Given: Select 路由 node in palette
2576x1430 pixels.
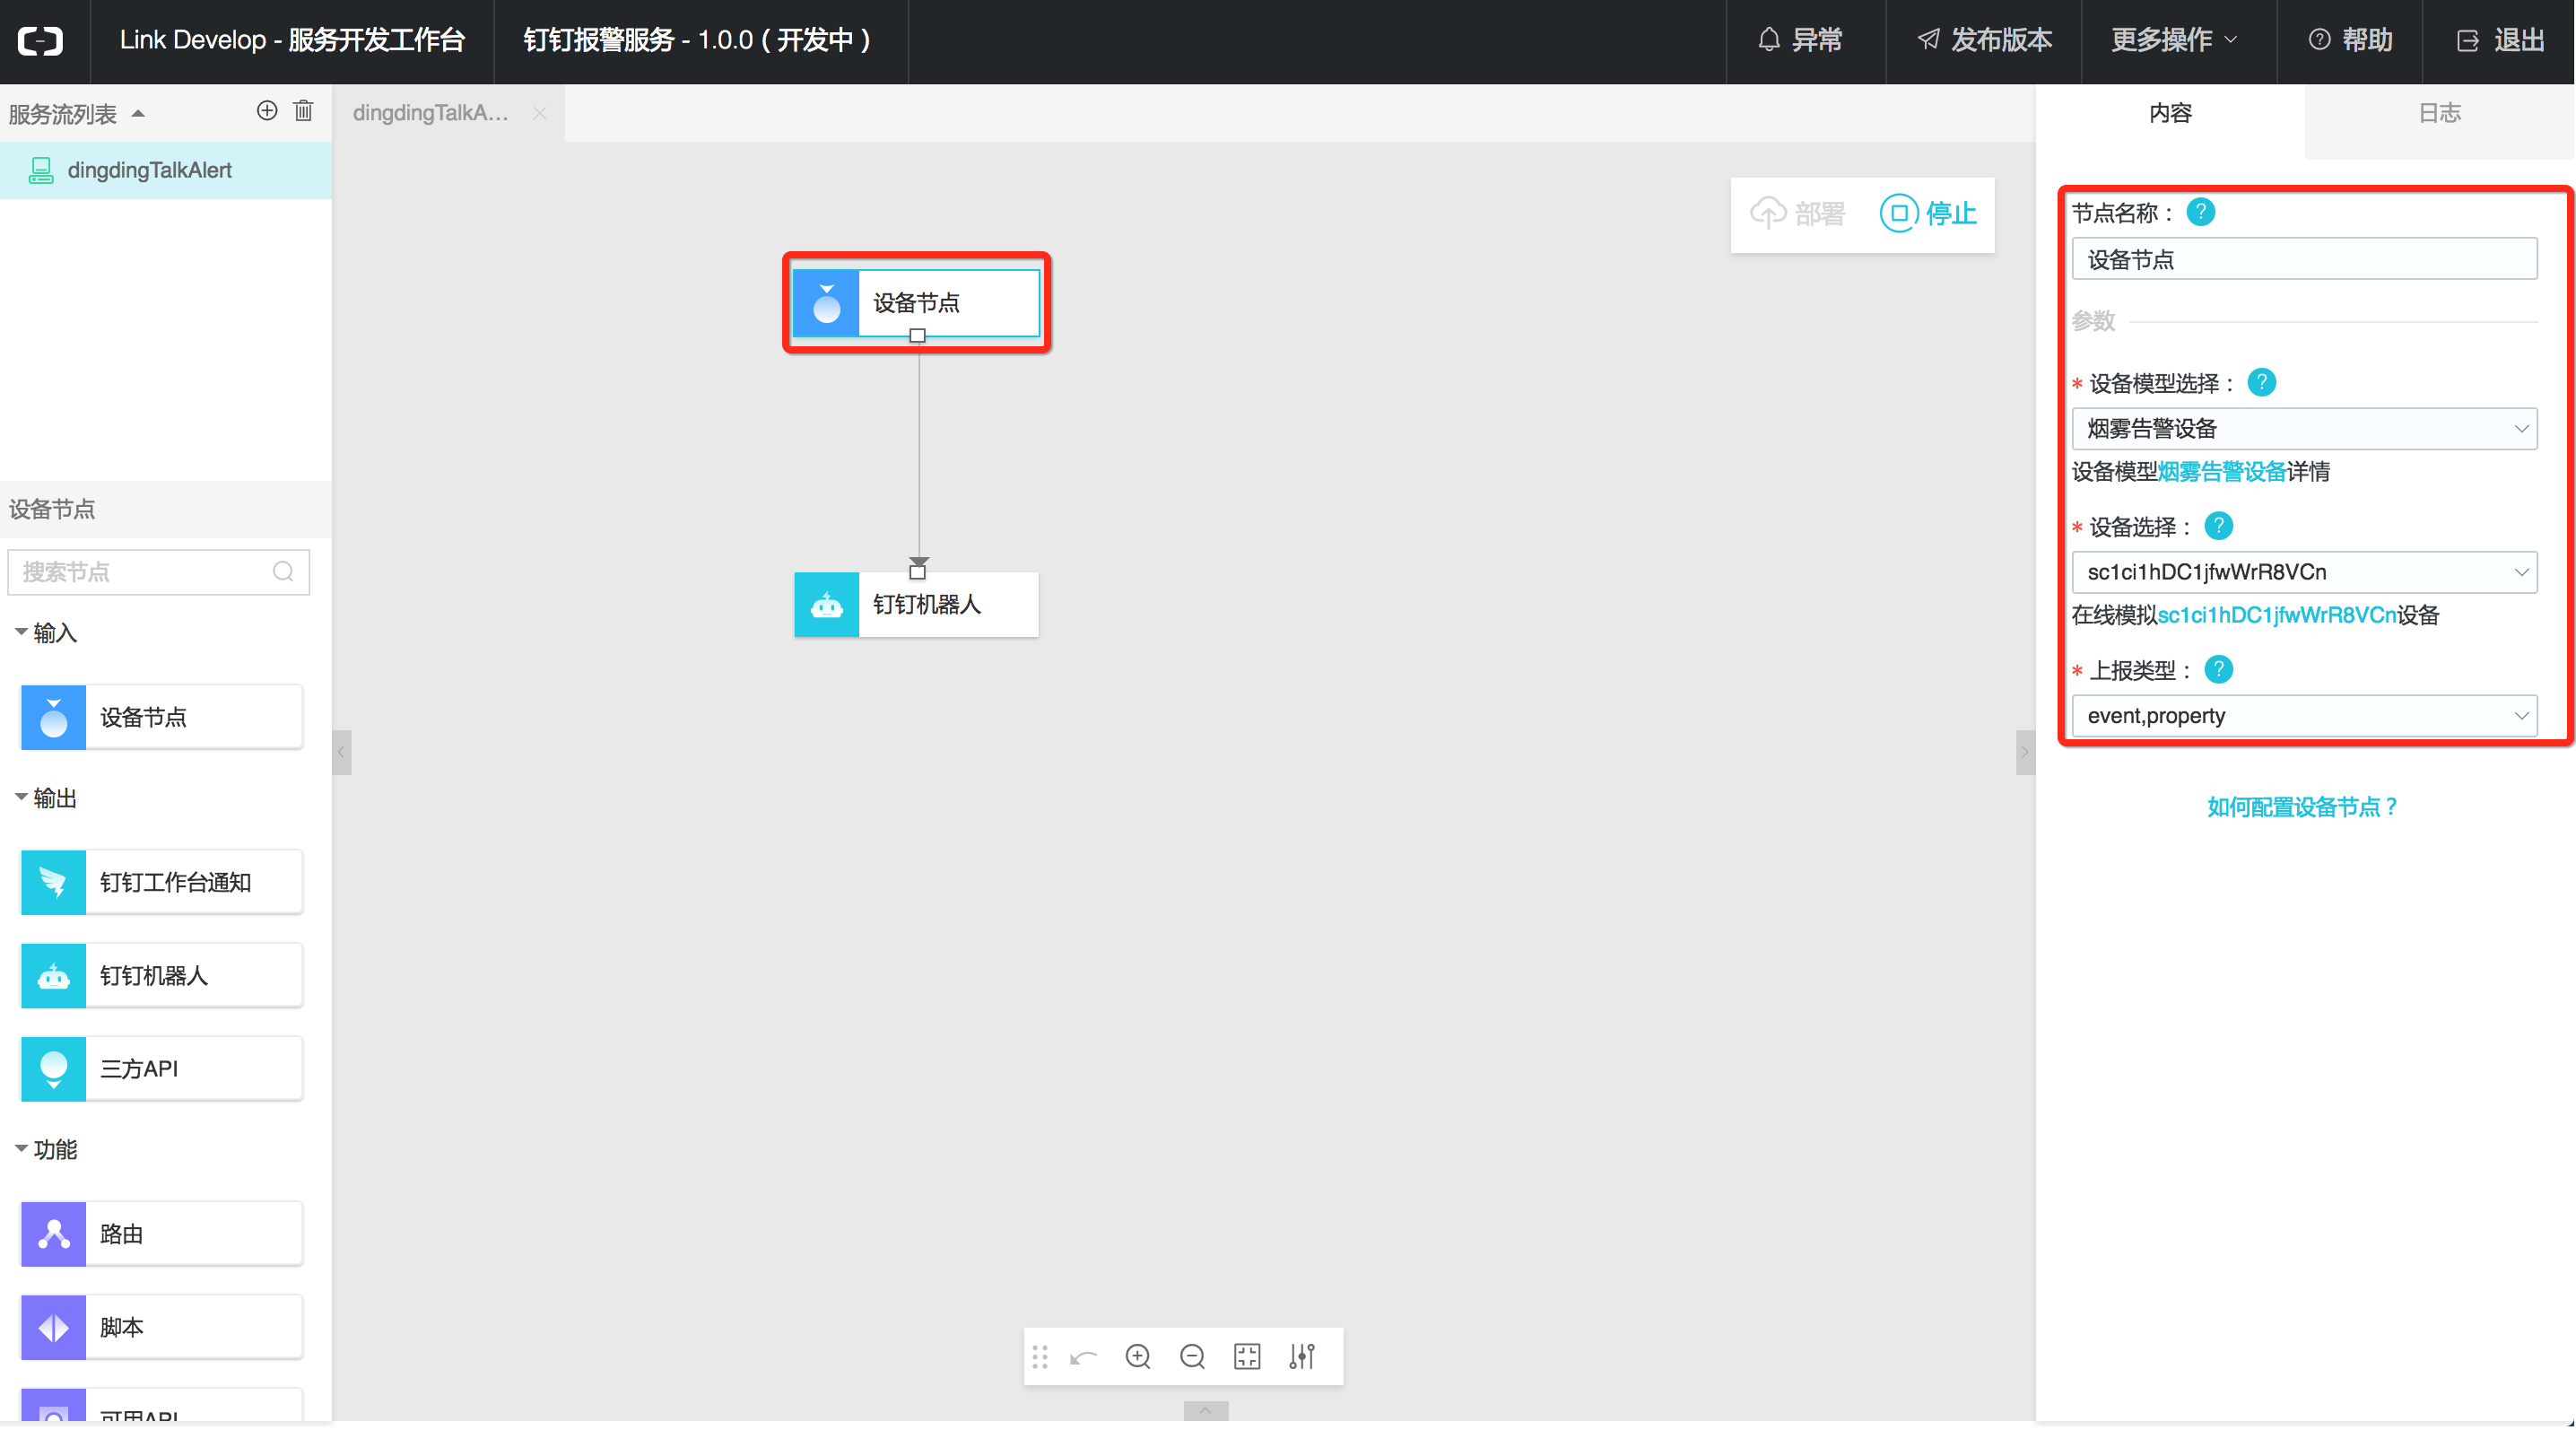Looking at the screenshot, I should point(162,1233).
